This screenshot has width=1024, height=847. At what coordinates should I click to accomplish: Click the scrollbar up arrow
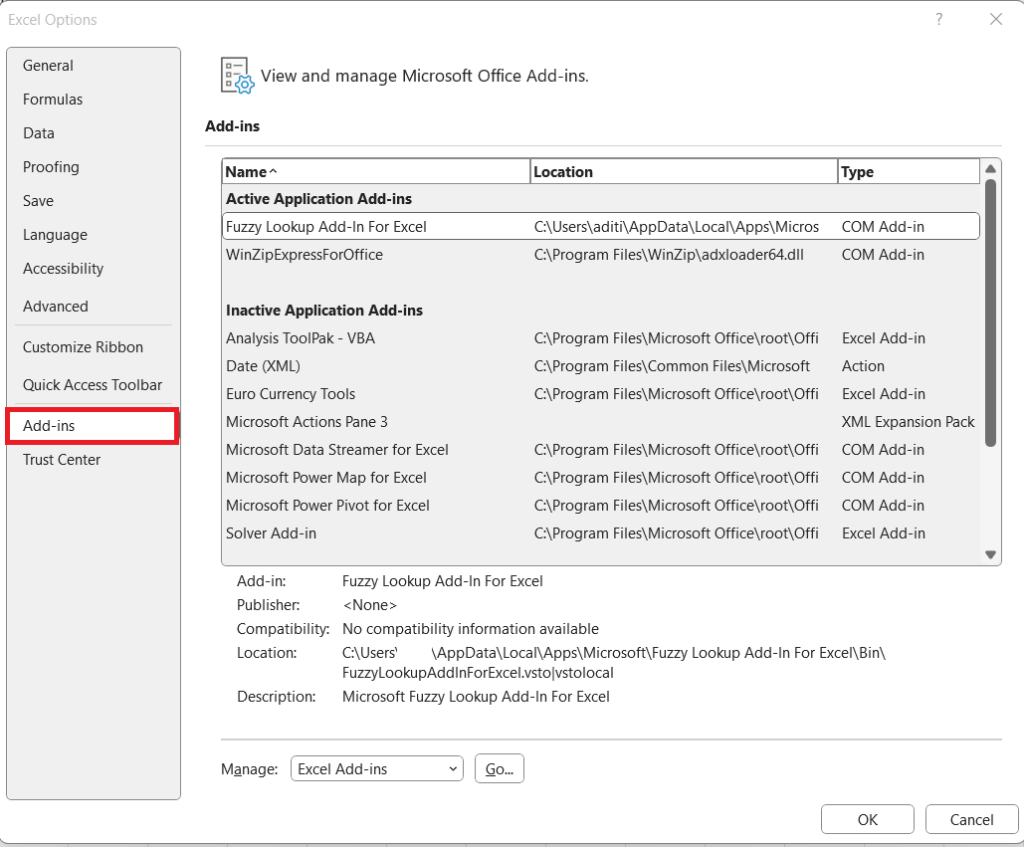pyautogui.click(x=990, y=168)
